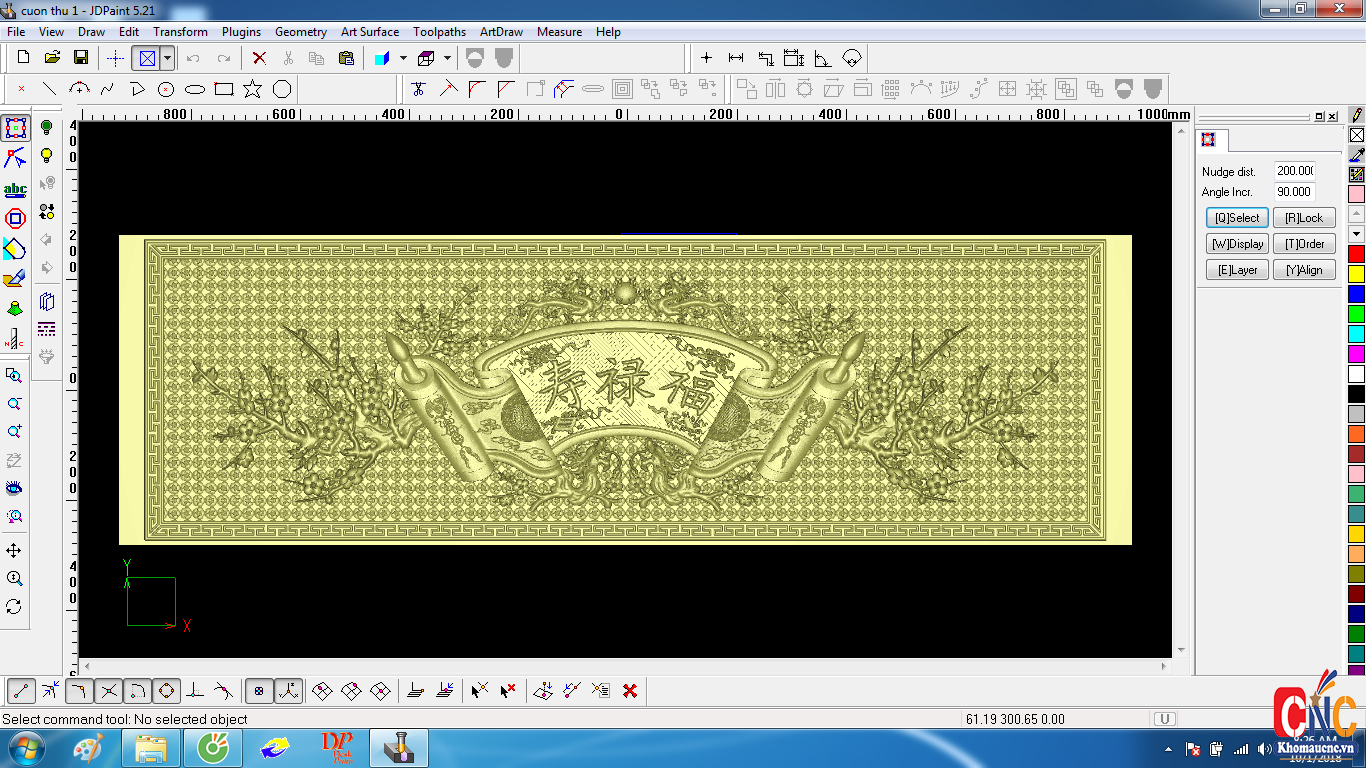
Task: Click the pan (four-arrow move) view tool
Action: pyautogui.click(x=14, y=551)
